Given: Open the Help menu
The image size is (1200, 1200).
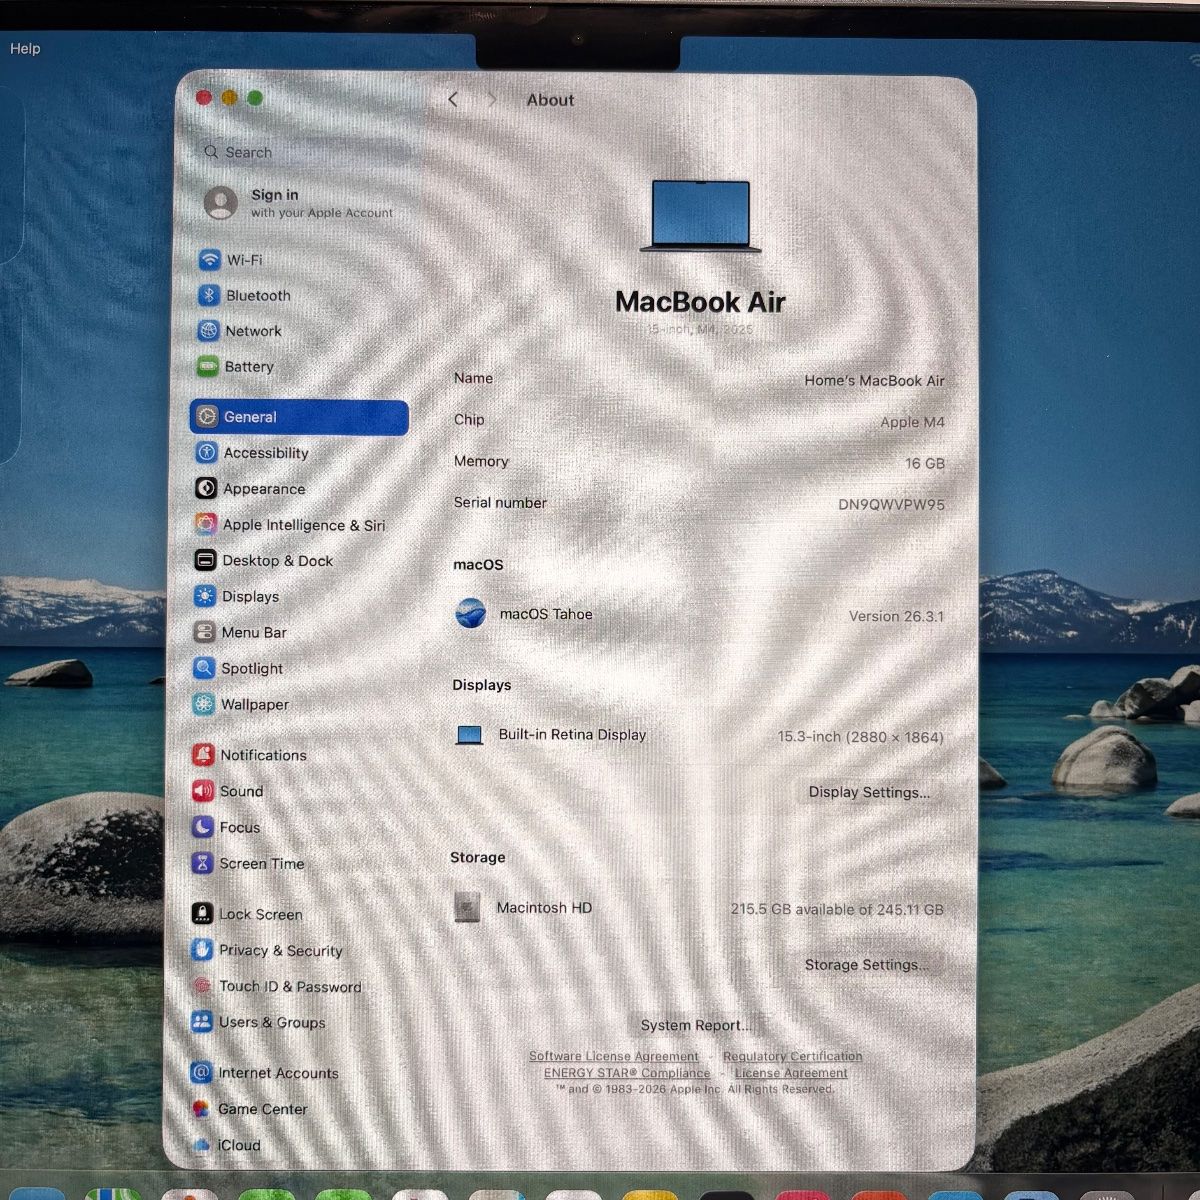Looking at the screenshot, I should tap(24, 48).
